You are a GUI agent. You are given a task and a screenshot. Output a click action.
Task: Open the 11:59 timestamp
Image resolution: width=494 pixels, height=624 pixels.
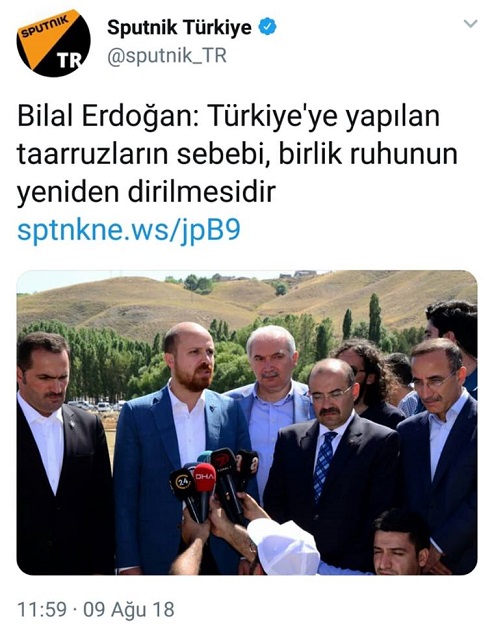[x=41, y=609]
